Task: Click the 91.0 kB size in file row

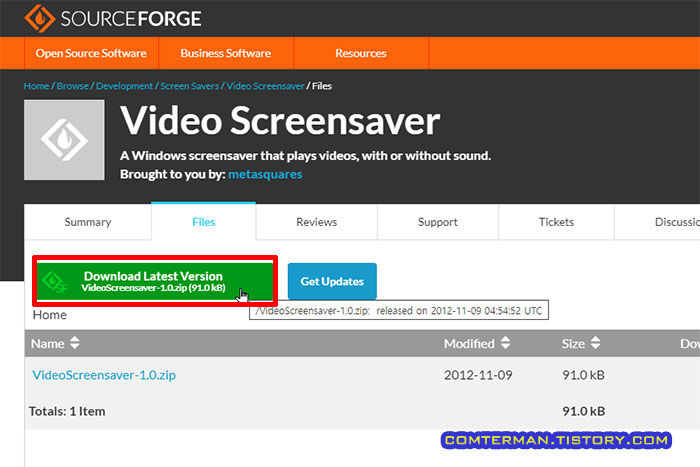Action: coord(583,375)
